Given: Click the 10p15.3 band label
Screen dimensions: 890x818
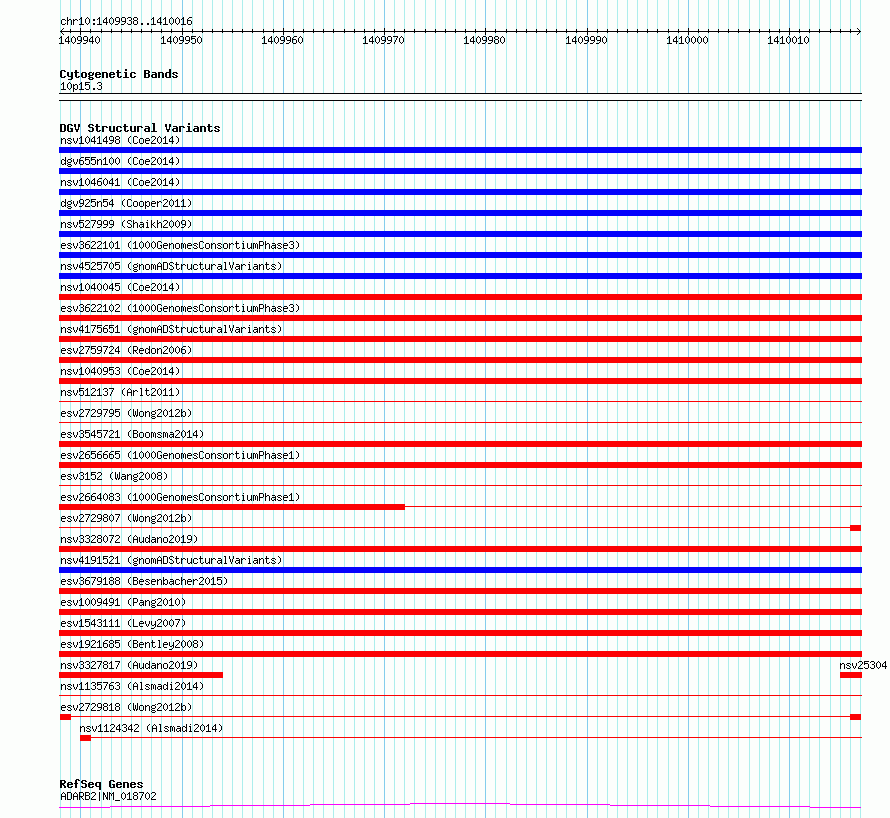Looking at the screenshot, I should pos(81,86).
